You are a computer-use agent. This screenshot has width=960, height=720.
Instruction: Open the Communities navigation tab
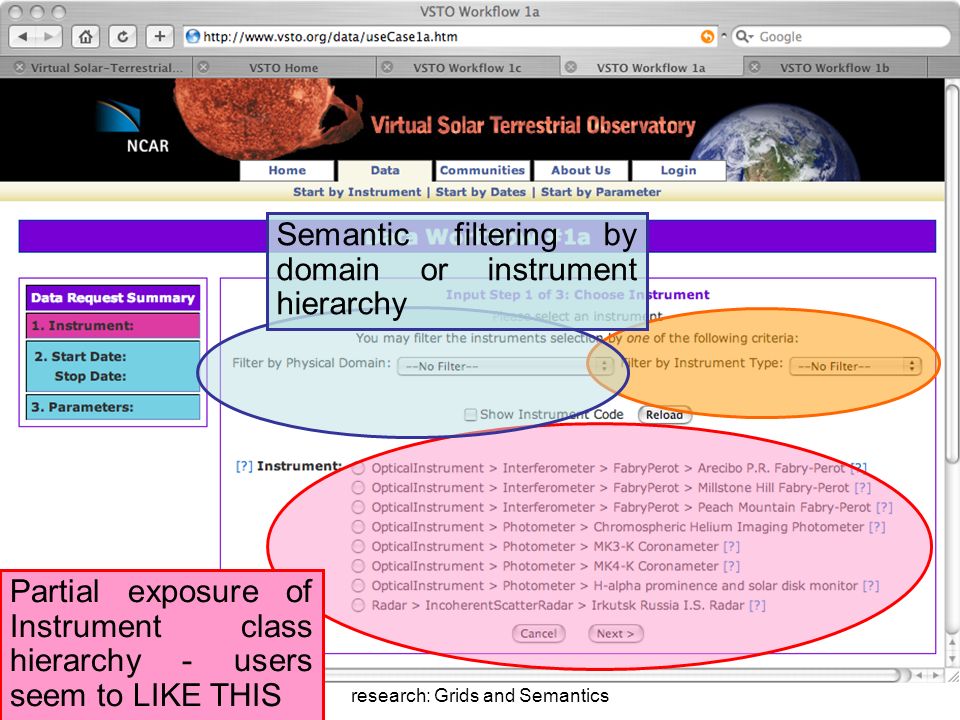[482, 170]
